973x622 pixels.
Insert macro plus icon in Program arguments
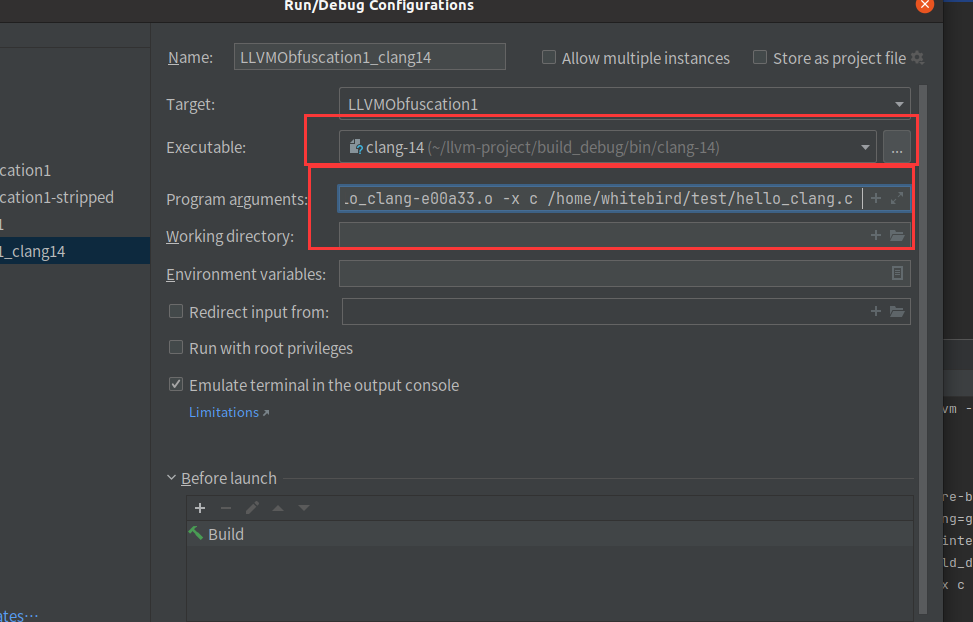pos(876,199)
